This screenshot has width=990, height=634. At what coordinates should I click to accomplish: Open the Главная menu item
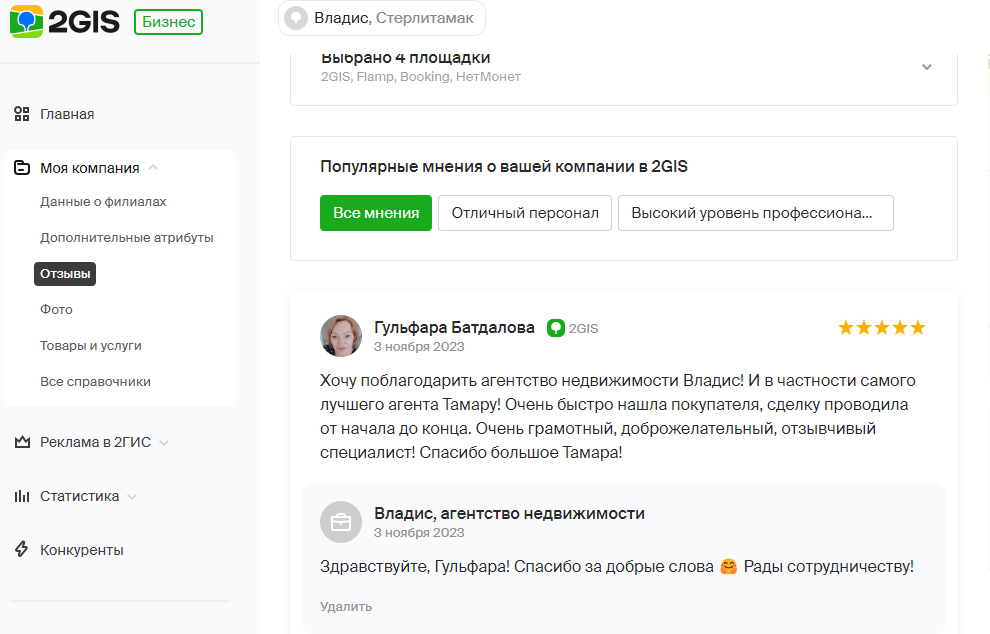[x=67, y=114]
